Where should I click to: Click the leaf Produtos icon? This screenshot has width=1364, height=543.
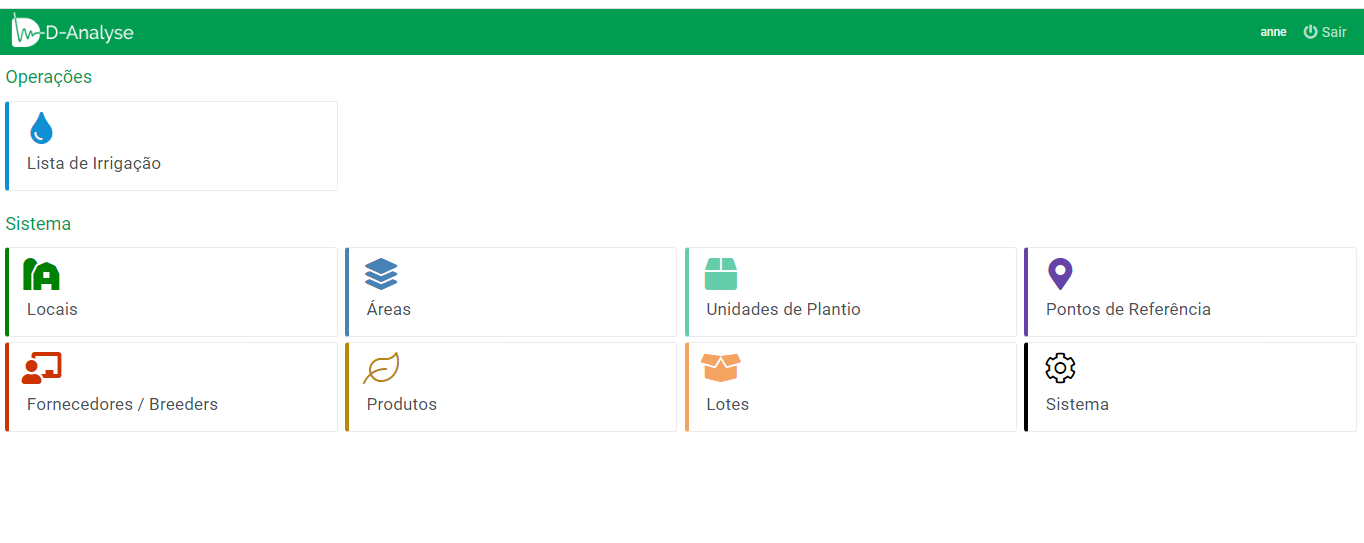coord(381,369)
